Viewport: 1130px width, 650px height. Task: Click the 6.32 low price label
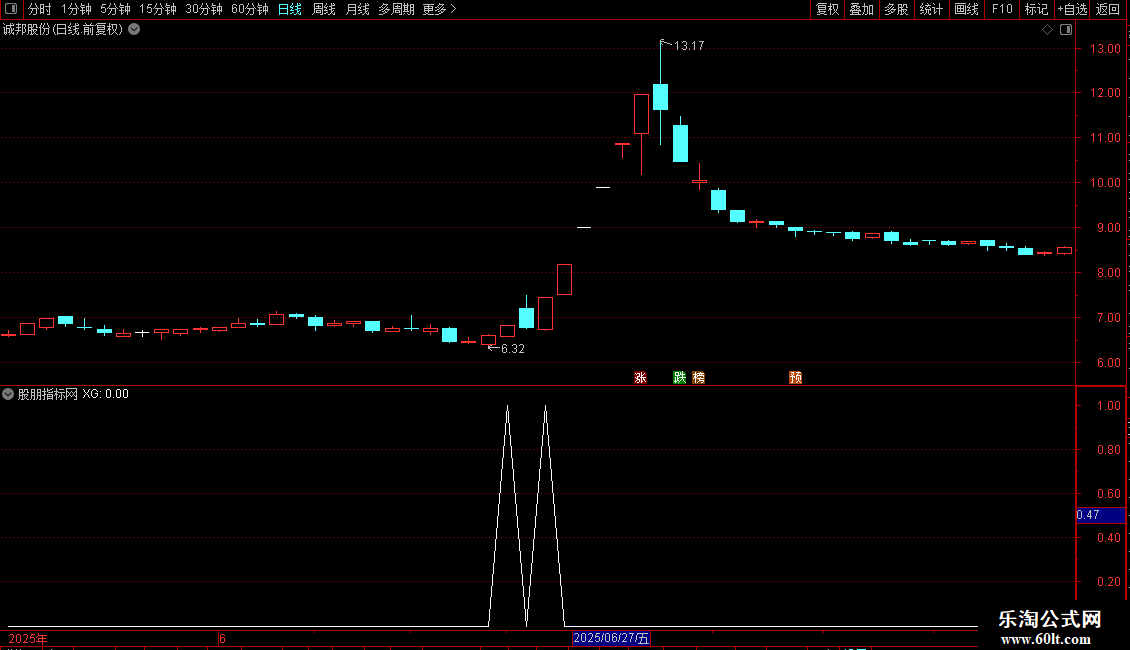coord(512,349)
